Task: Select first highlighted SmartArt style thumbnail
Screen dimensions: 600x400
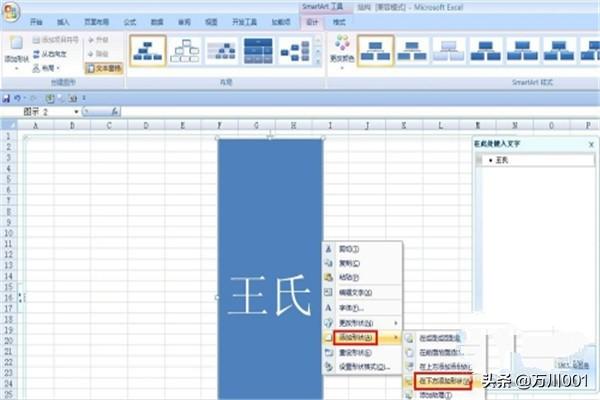Action: tap(375, 51)
